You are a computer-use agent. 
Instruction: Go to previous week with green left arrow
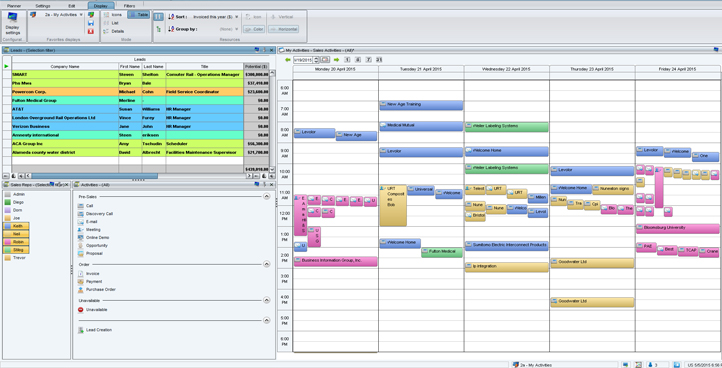click(x=288, y=60)
